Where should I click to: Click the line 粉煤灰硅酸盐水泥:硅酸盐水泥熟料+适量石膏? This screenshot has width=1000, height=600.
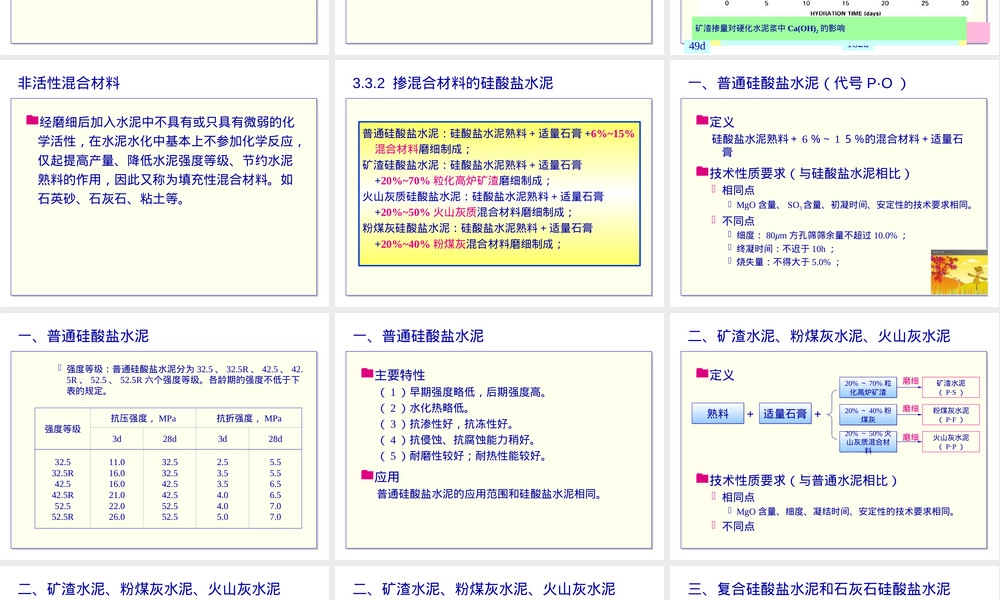tap(478, 228)
